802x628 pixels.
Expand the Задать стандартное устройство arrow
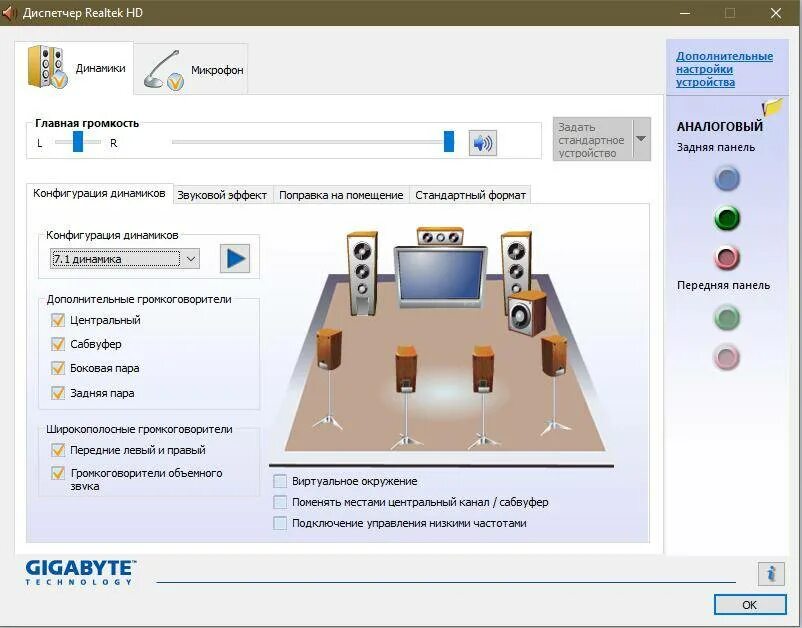641,139
